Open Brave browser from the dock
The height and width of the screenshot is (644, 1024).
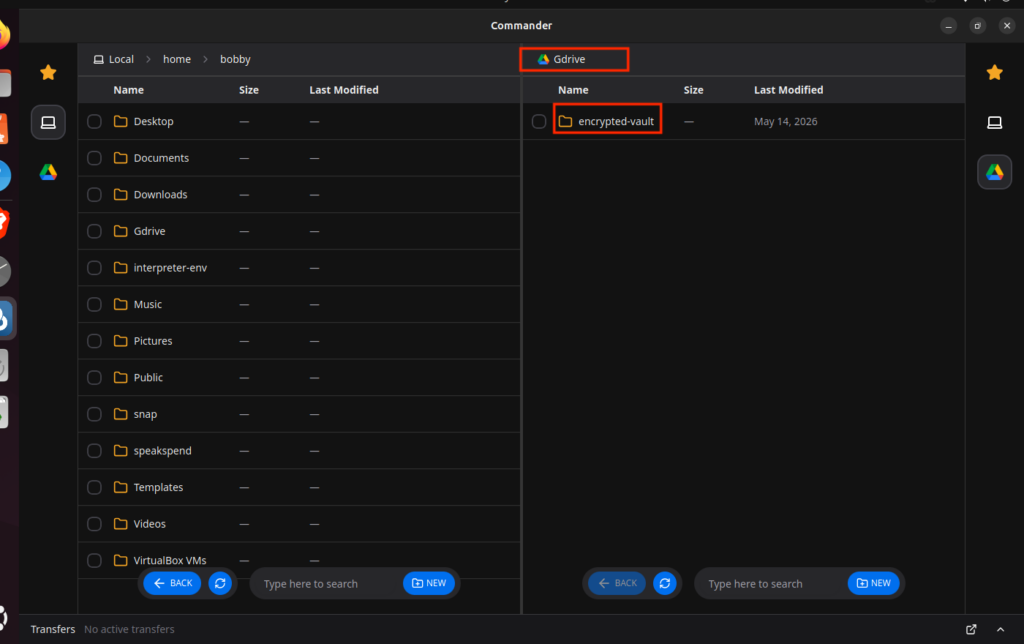[x=3, y=223]
